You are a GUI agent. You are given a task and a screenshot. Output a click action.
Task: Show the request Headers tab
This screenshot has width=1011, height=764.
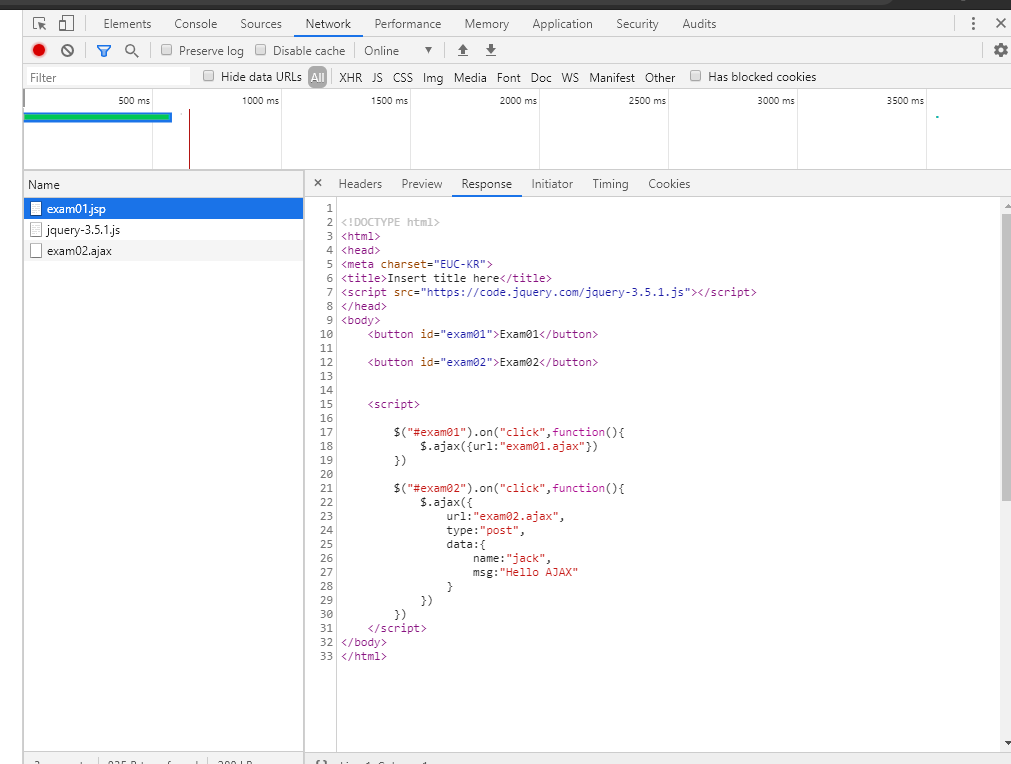(x=360, y=184)
